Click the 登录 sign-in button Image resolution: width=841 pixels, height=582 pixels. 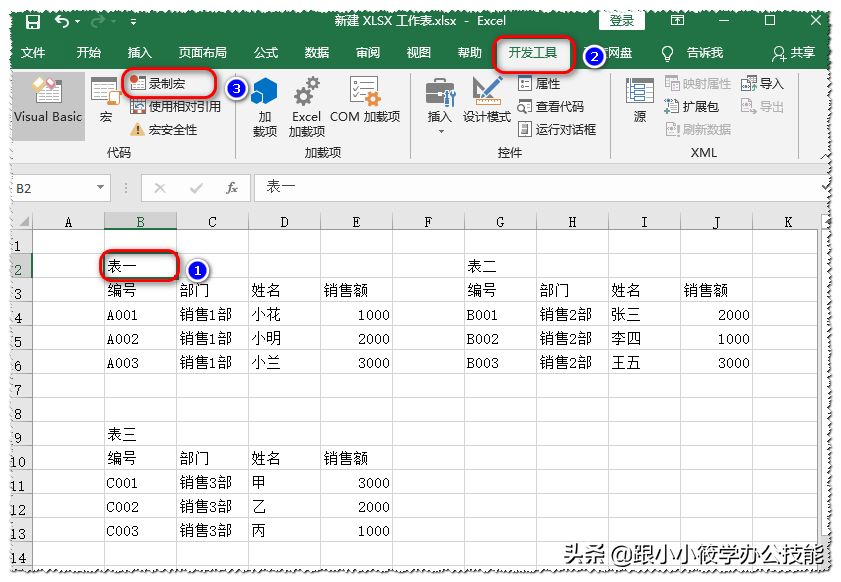coord(621,20)
